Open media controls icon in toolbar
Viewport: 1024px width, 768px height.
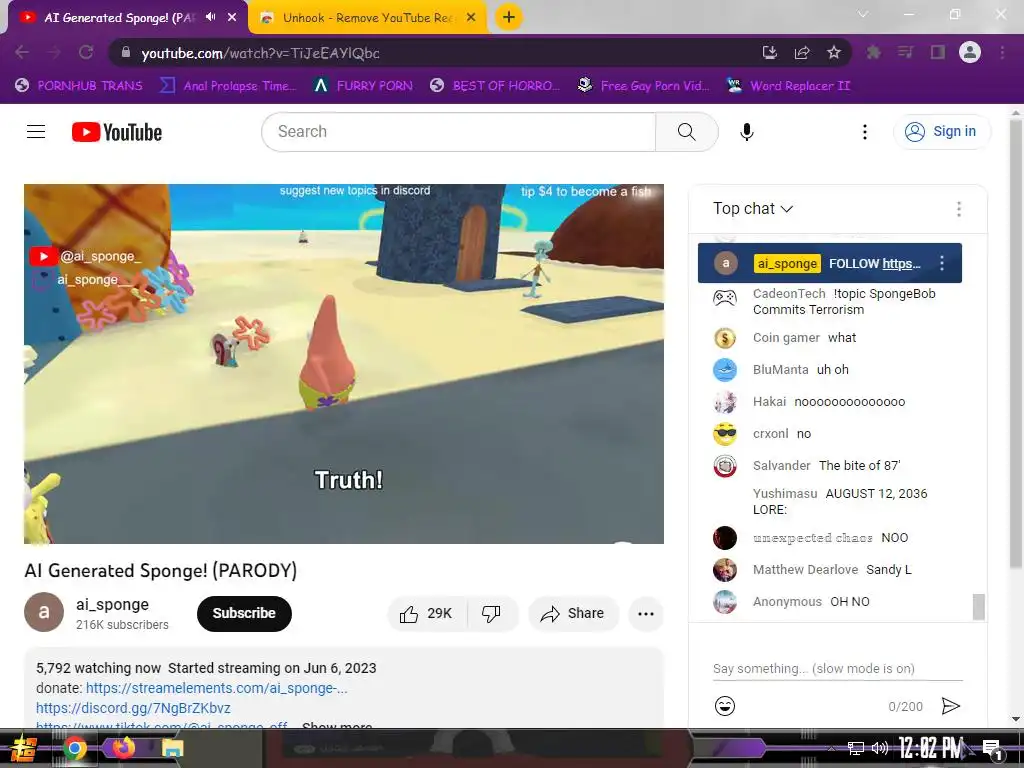pyautogui.click(x=905, y=52)
